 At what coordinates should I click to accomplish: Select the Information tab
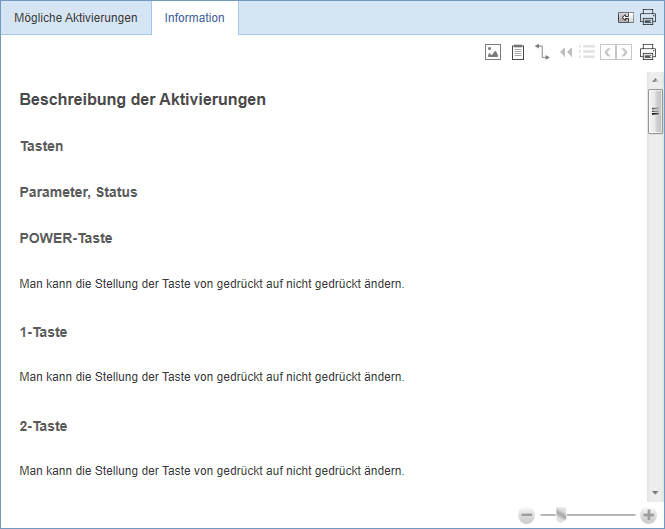pyautogui.click(x=195, y=18)
